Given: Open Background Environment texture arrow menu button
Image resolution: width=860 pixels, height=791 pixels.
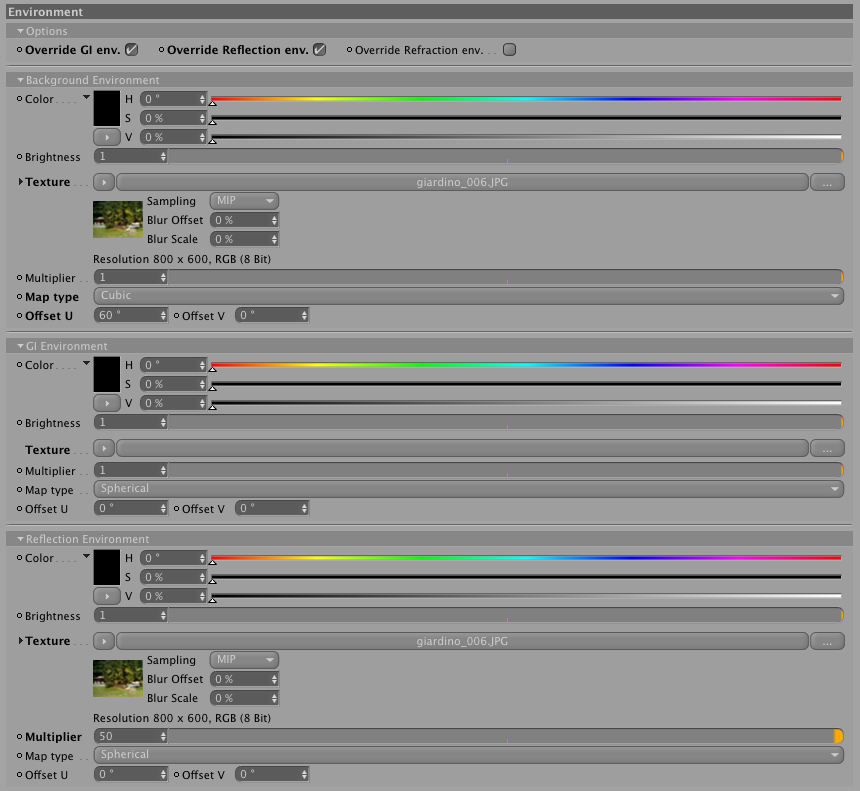Looking at the screenshot, I should (x=104, y=182).
